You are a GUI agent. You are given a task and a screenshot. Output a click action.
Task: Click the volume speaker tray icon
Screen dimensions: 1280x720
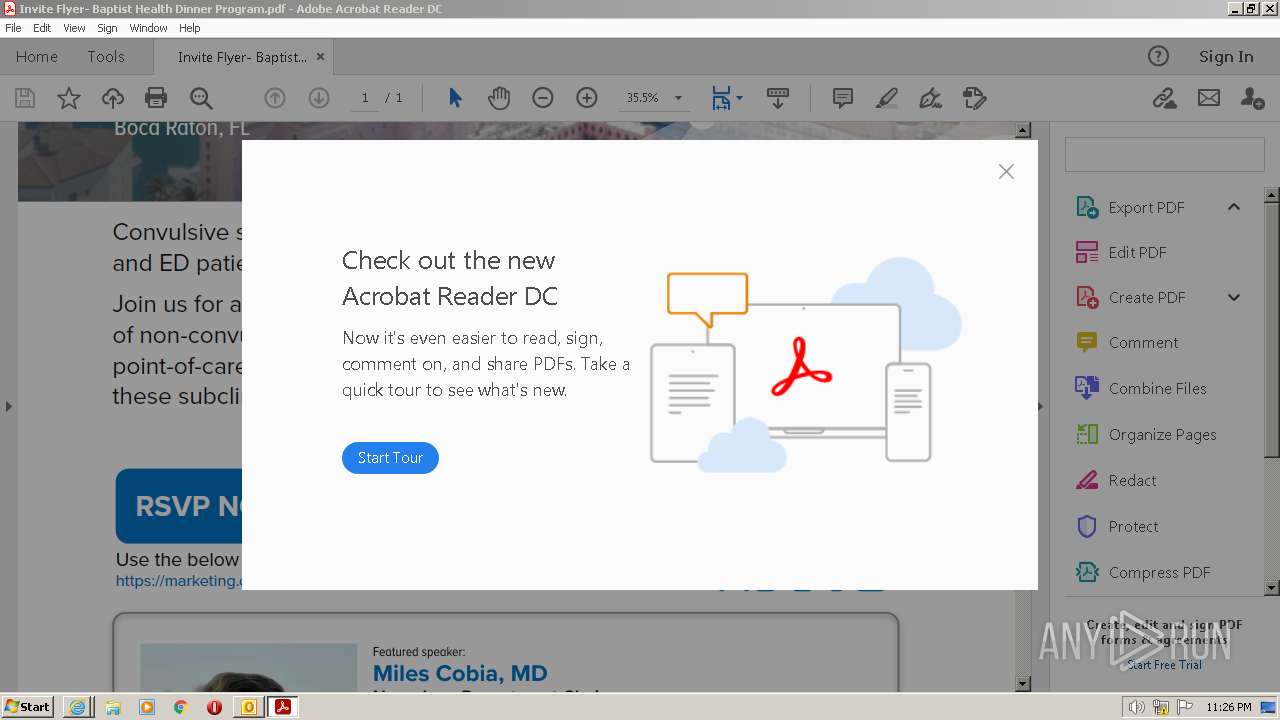1136,707
